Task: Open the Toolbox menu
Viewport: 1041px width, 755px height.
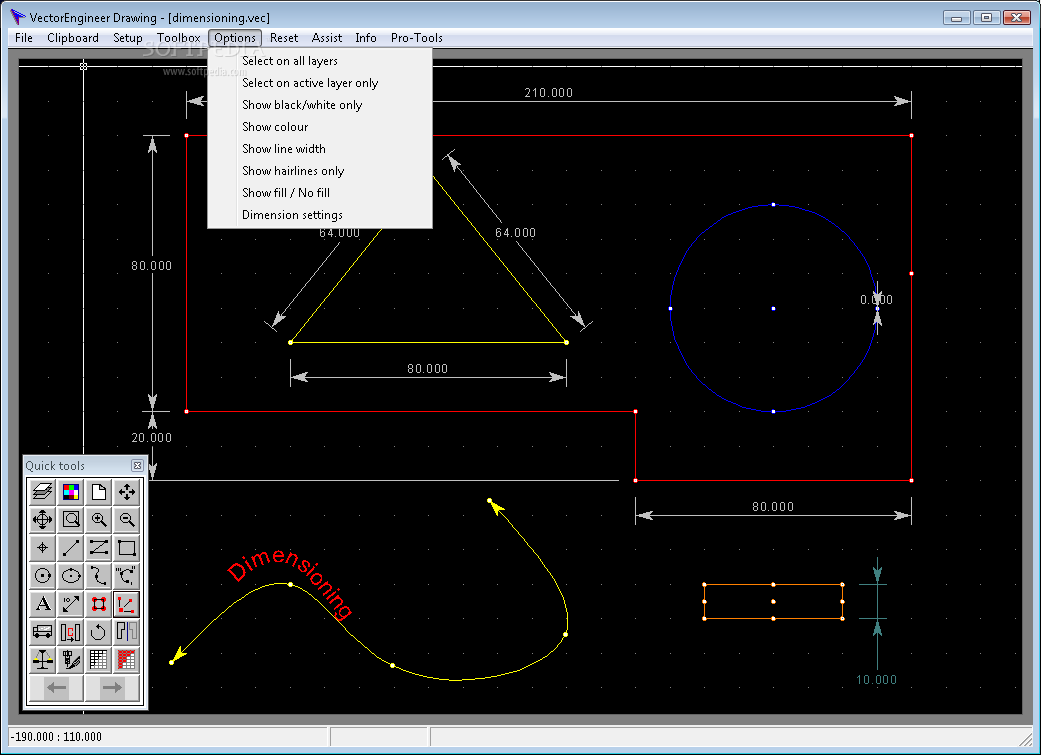Action: click(x=179, y=38)
